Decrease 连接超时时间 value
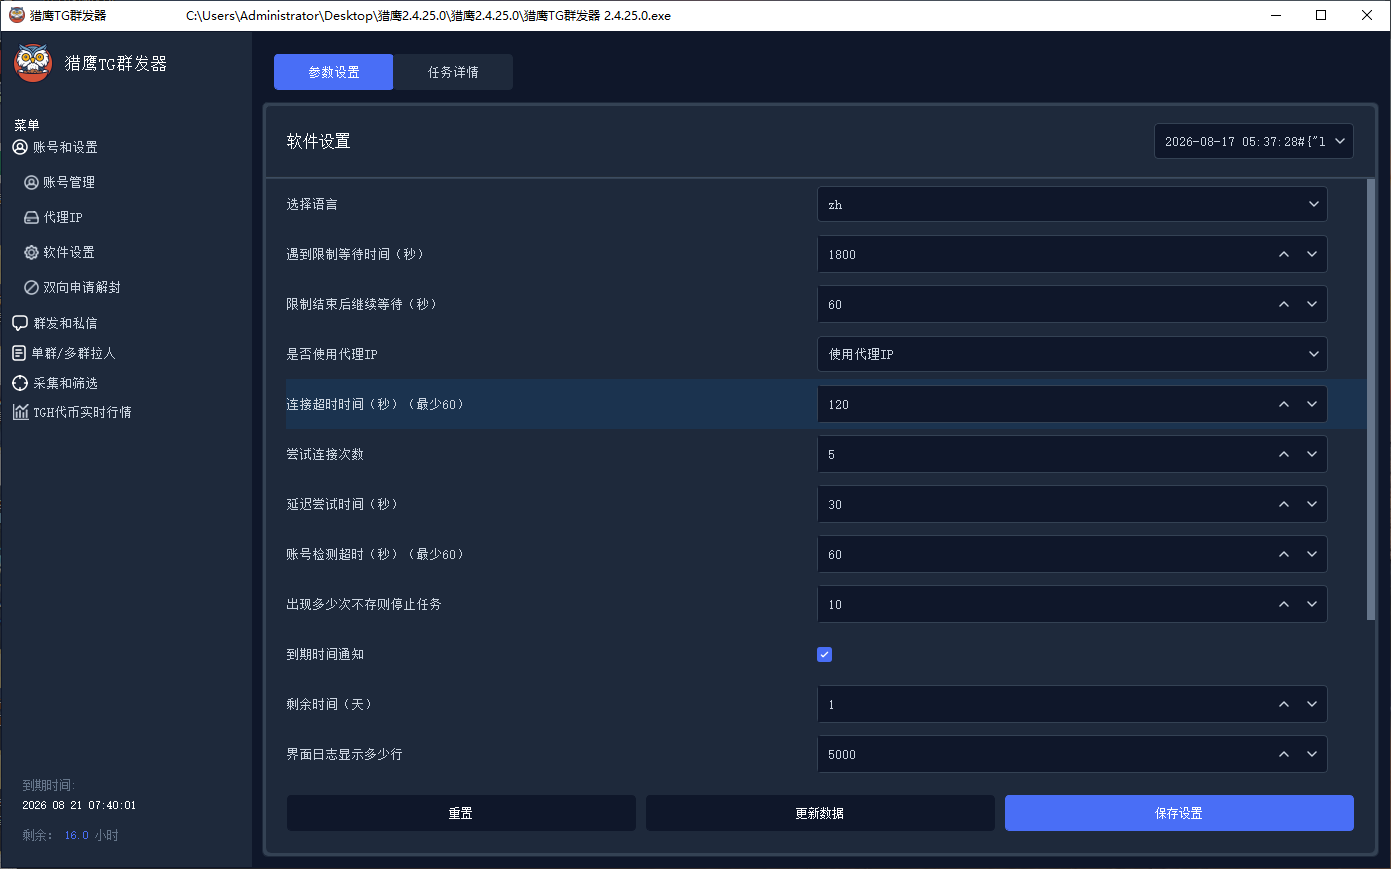This screenshot has height=869, width=1391. [x=1312, y=404]
